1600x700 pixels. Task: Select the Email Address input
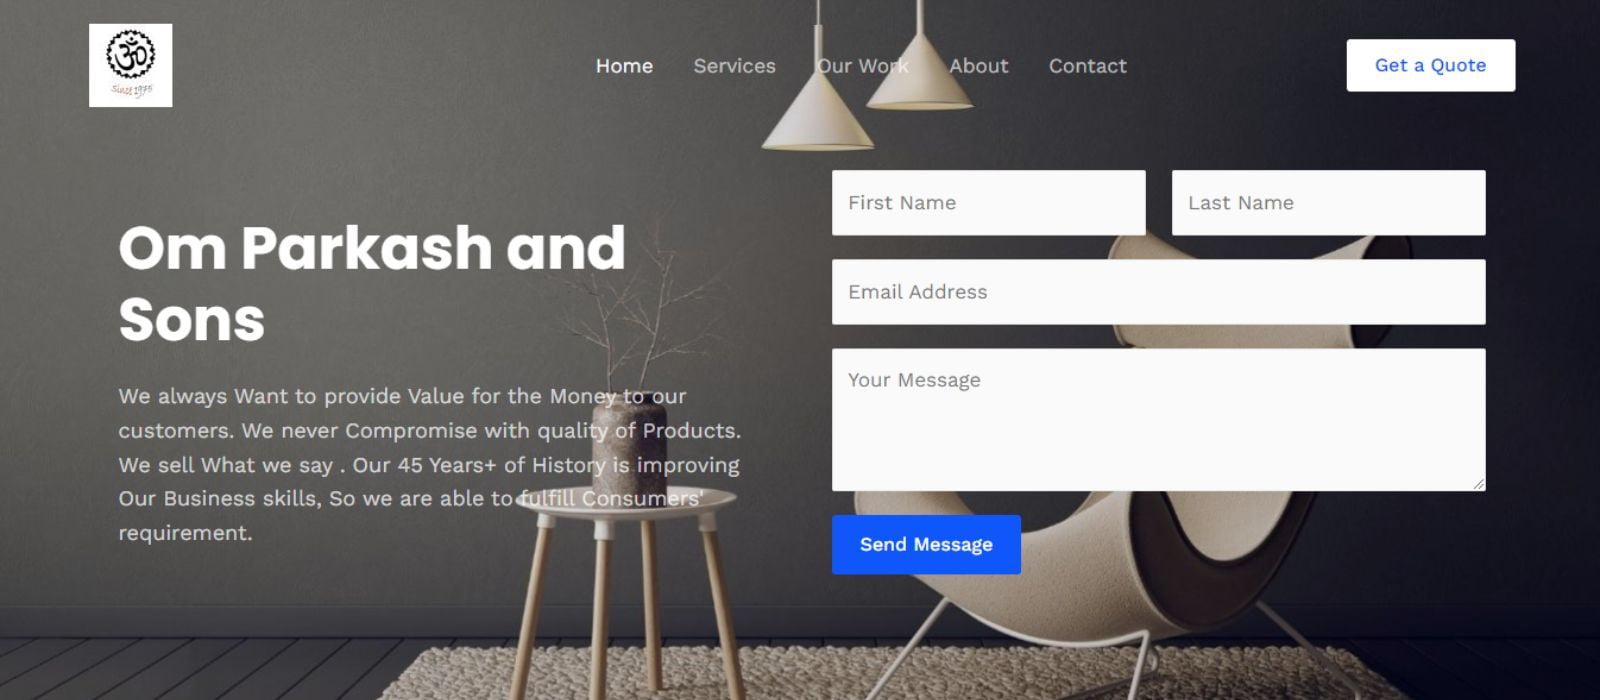point(1158,292)
